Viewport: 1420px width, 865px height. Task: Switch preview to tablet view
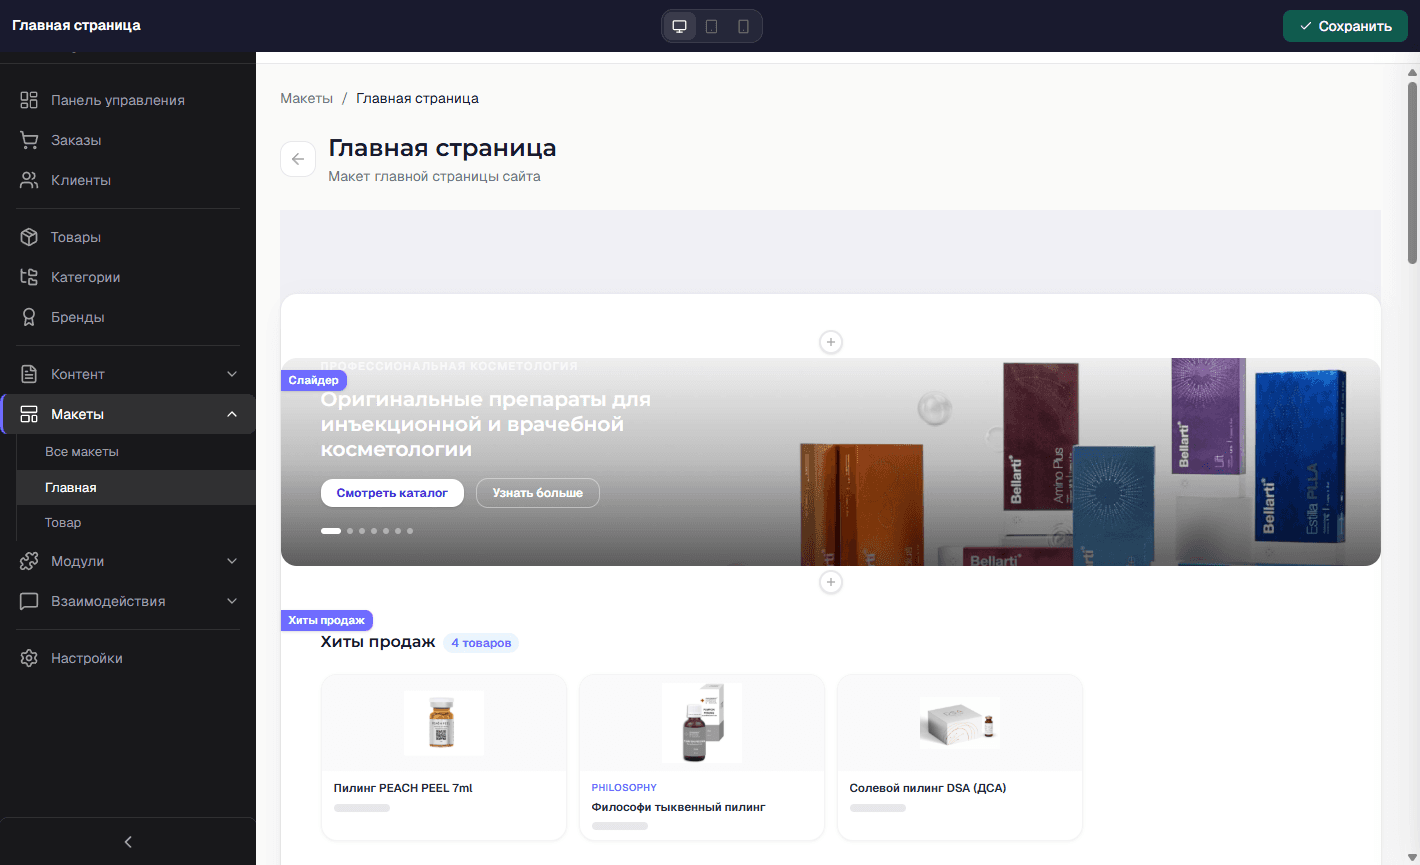tap(711, 27)
